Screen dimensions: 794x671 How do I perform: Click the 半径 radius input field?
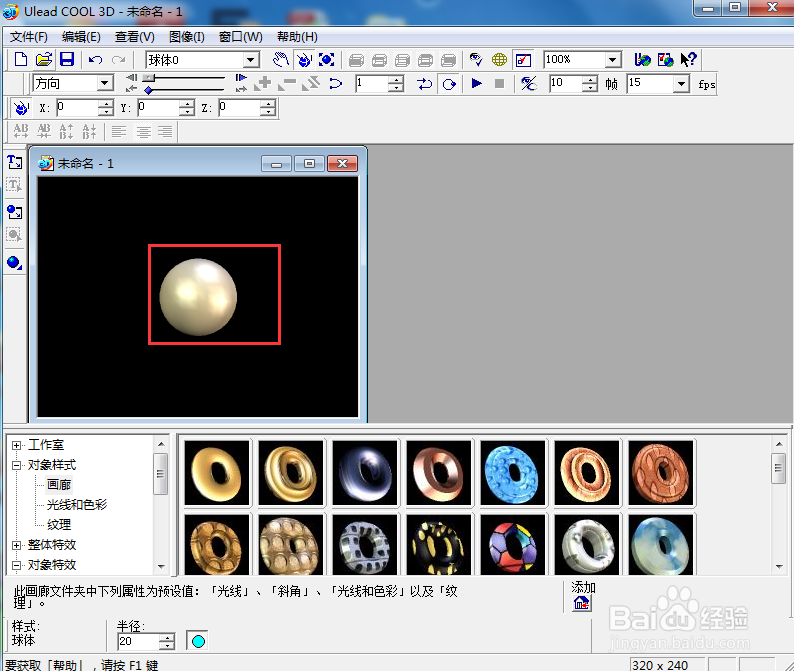coord(138,642)
